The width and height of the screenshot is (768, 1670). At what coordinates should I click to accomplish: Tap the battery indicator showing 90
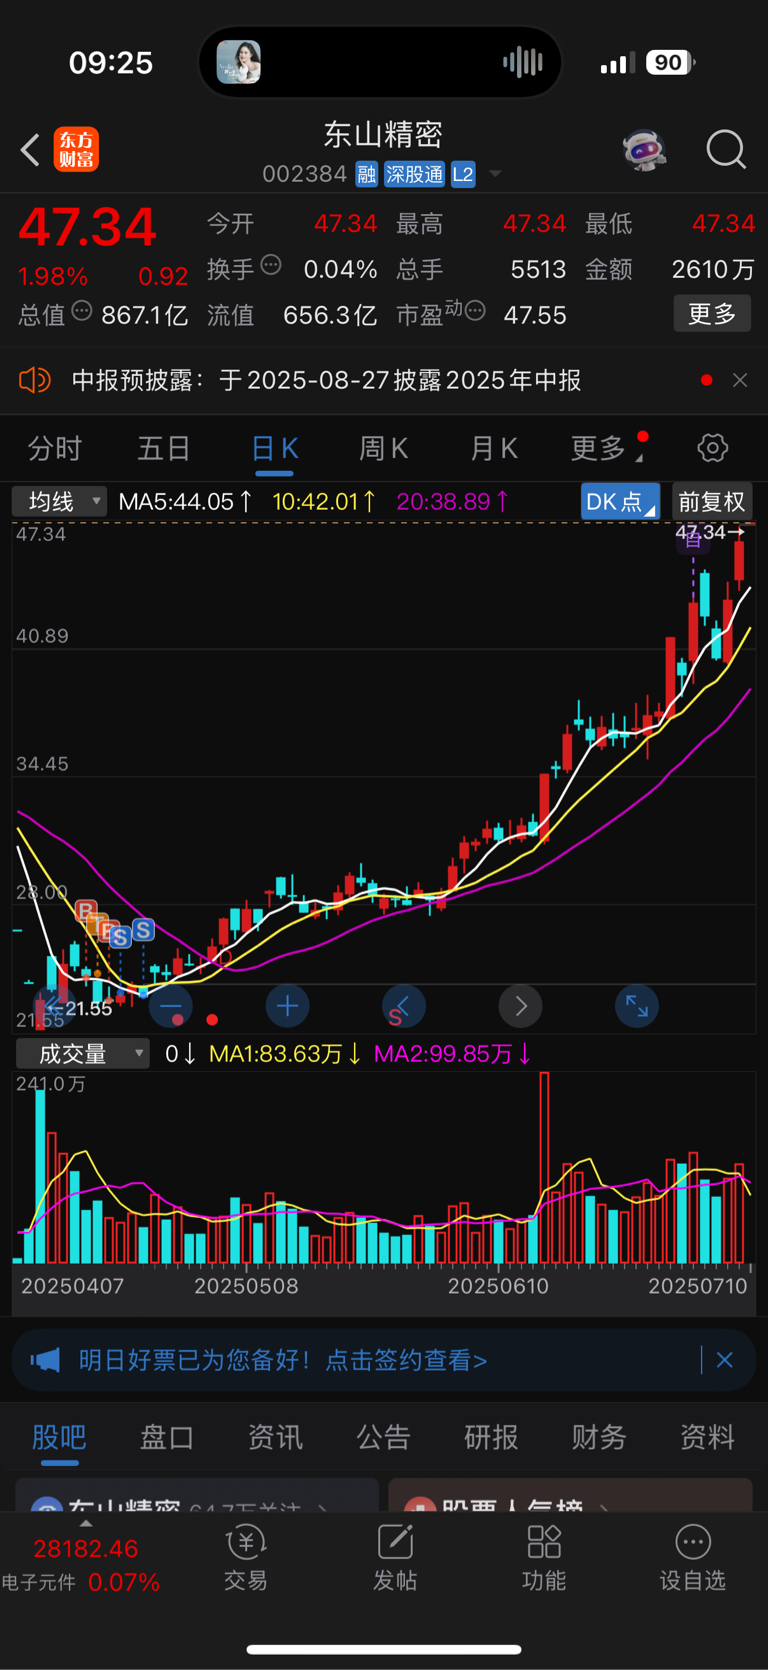pyautogui.click(x=670, y=63)
